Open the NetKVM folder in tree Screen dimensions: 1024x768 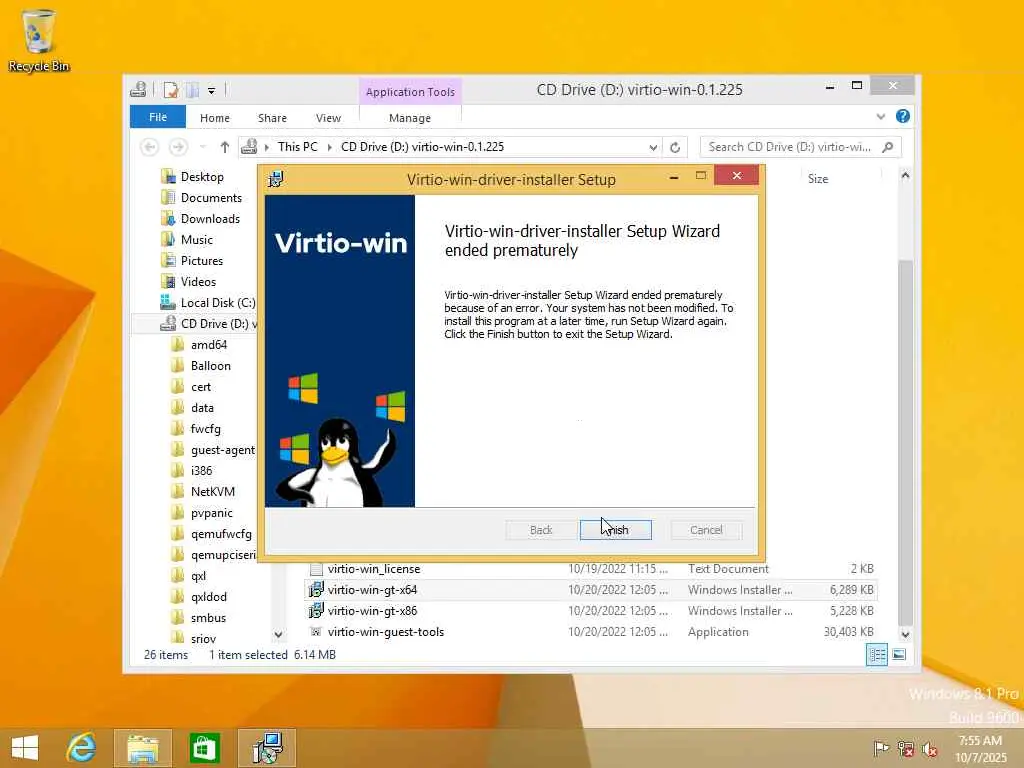coord(212,491)
